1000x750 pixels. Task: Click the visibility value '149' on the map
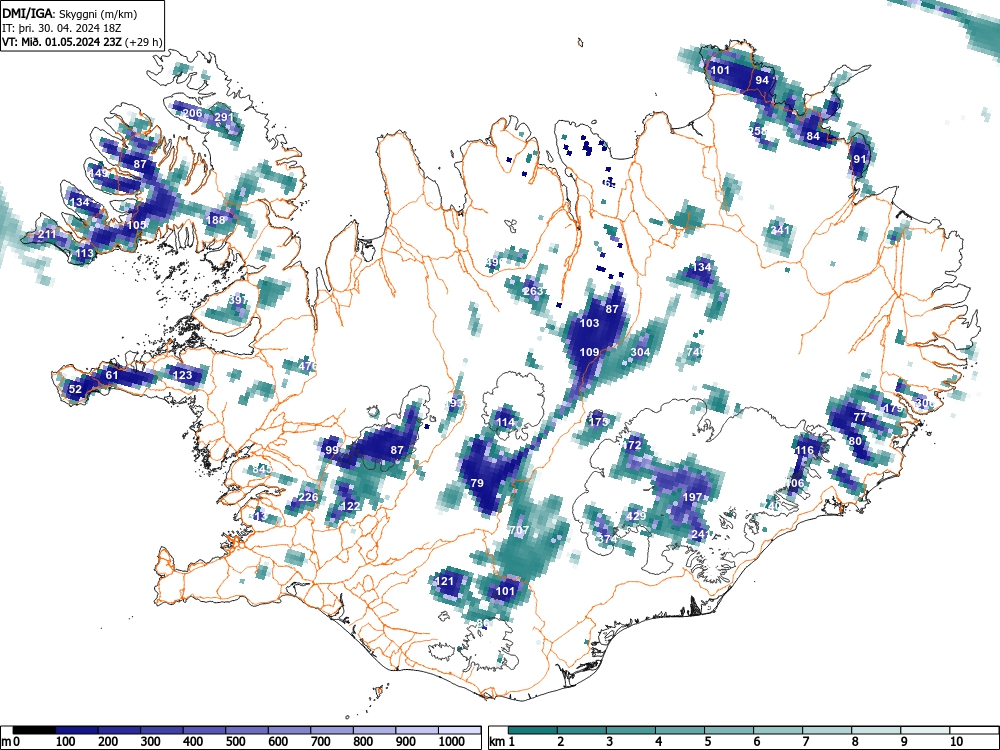coord(99,173)
